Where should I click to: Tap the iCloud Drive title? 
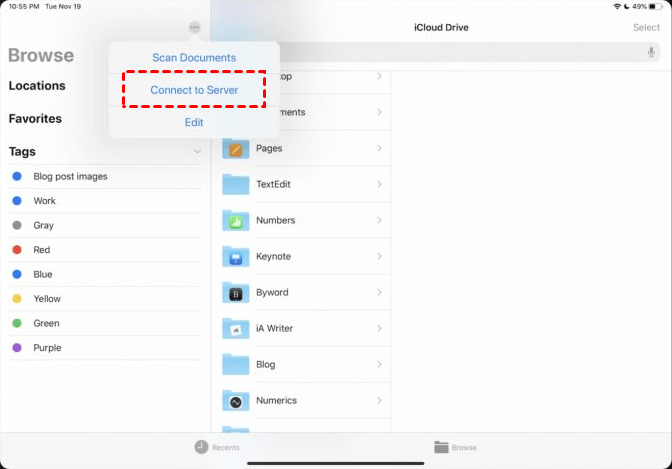(x=441, y=27)
